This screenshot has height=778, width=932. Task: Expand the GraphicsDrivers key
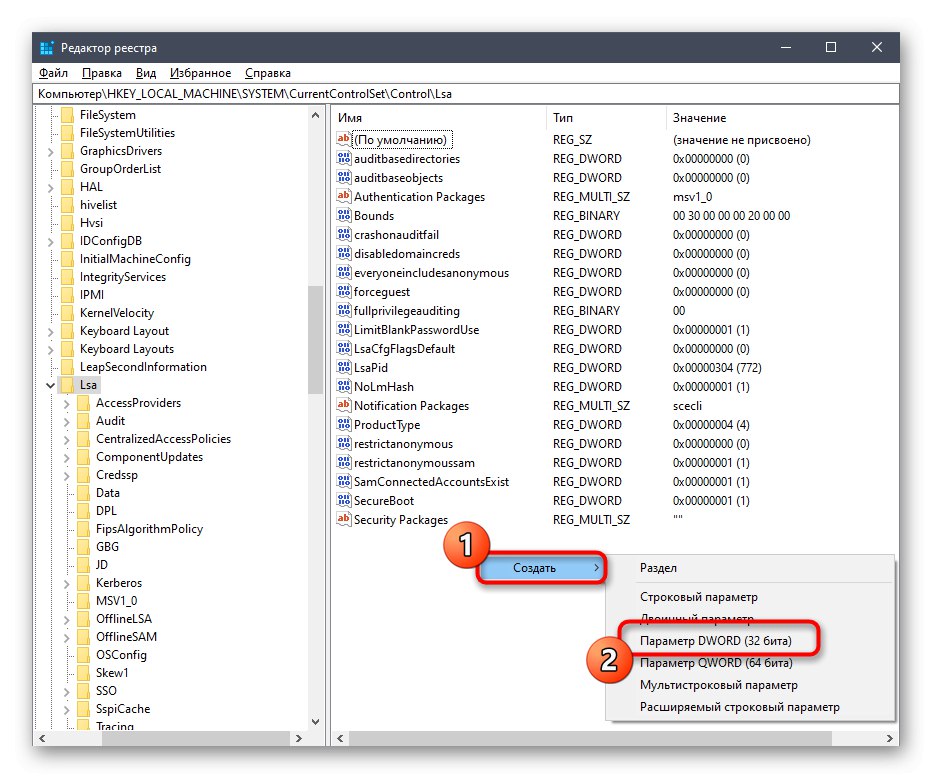point(51,152)
